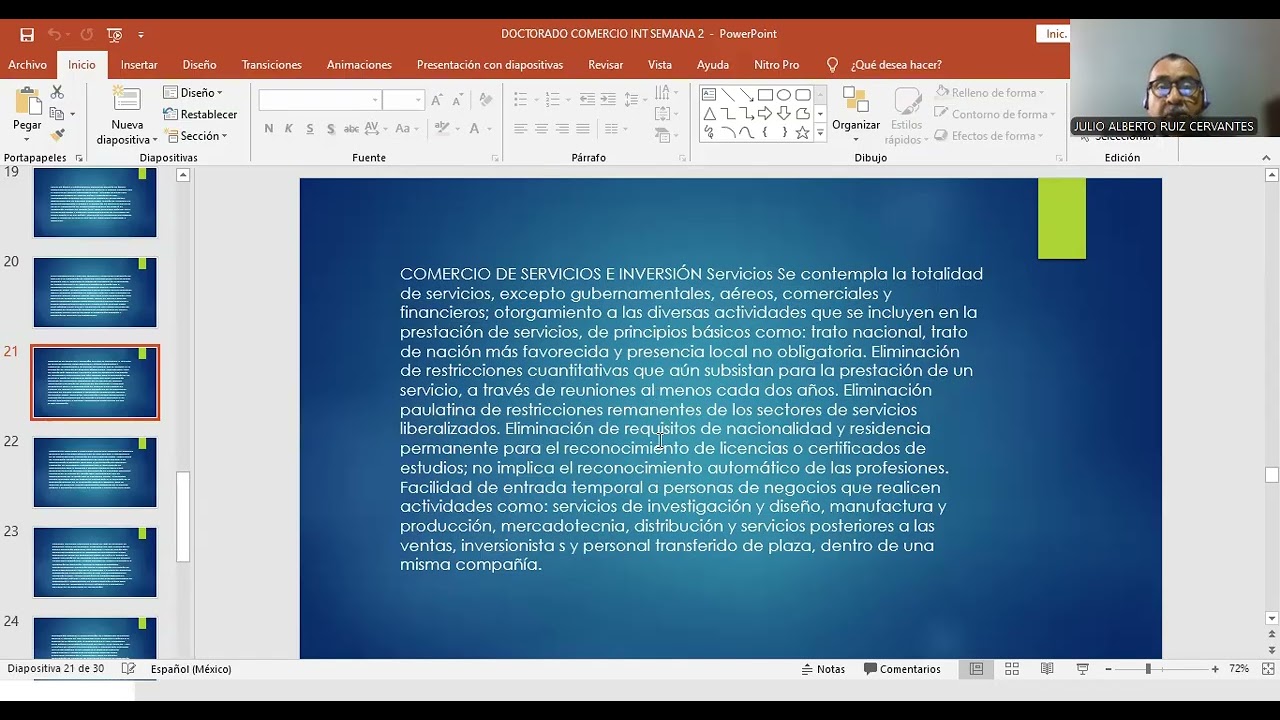Select slide 20 thumbnail

(x=95, y=292)
